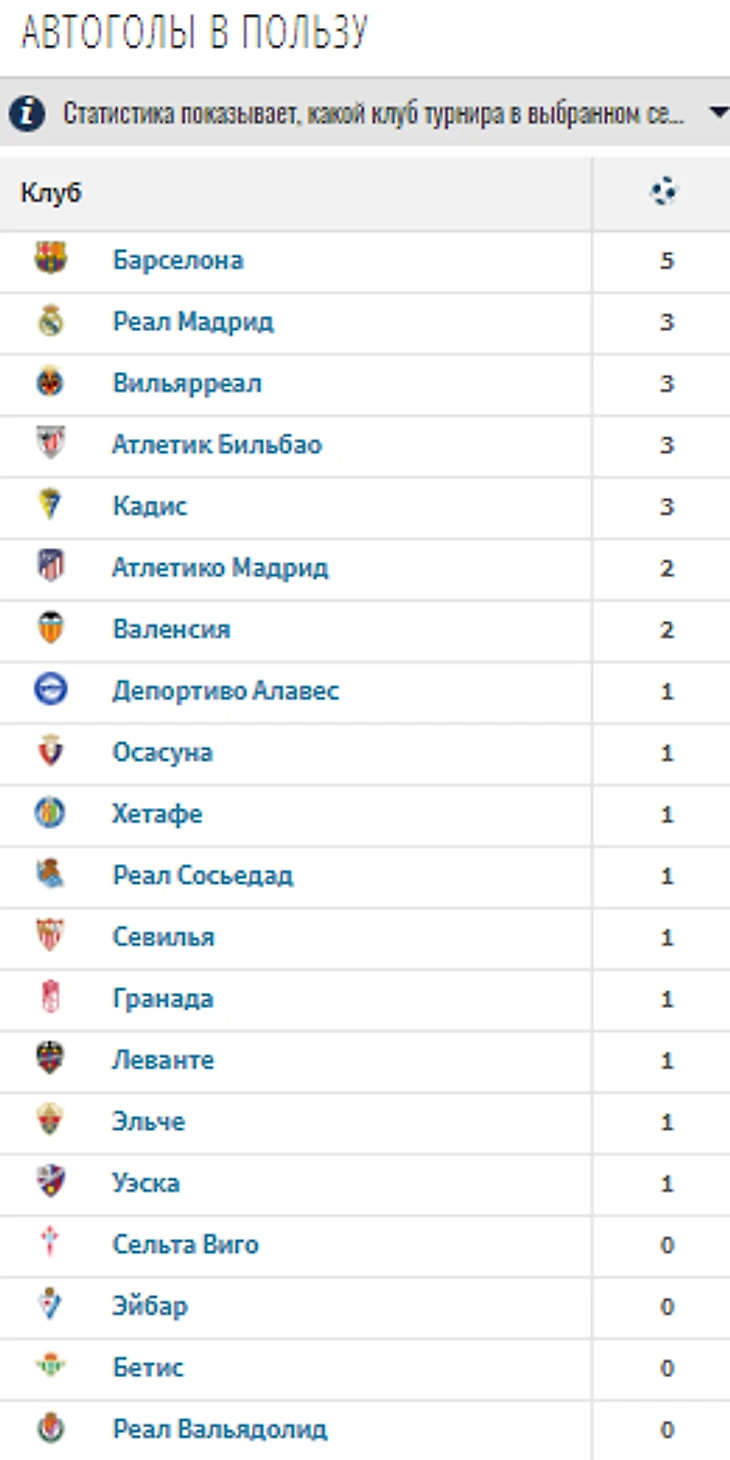Click the Sevilla crest icon
Viewport: 730px width, 1460px height.
(50, 937)
